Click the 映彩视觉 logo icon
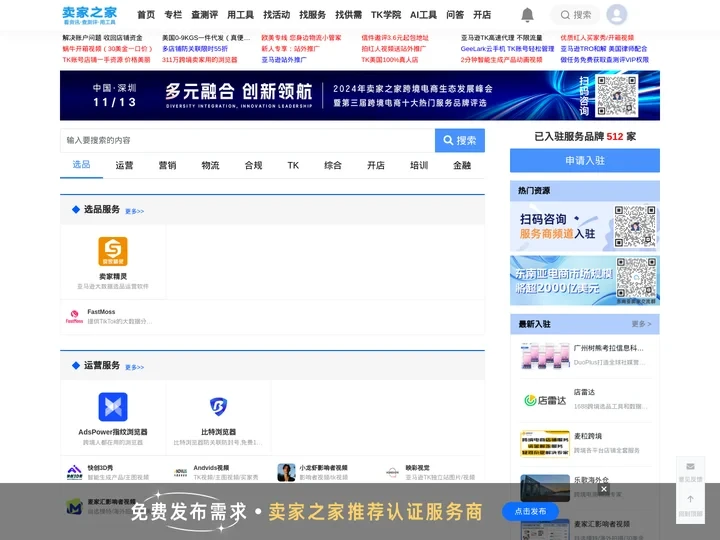Viewport: 720px width, 540px height. pos(392,472)
